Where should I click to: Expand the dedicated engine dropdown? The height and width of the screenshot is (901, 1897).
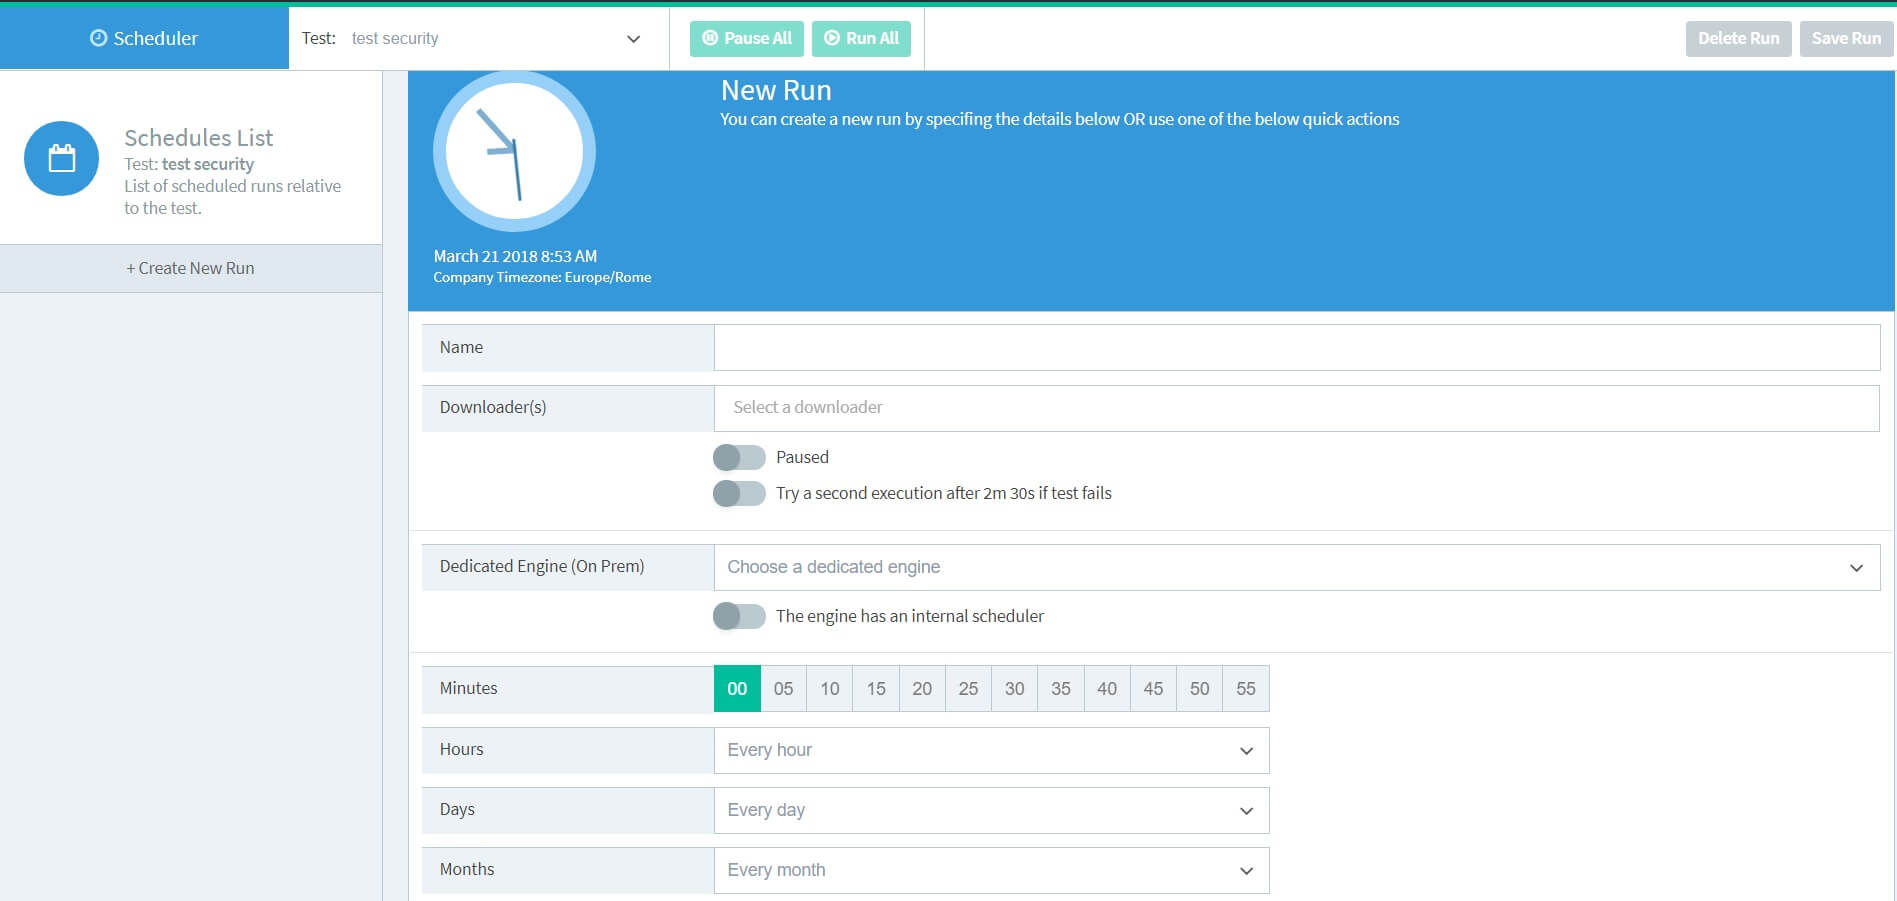click(1296, 567)
